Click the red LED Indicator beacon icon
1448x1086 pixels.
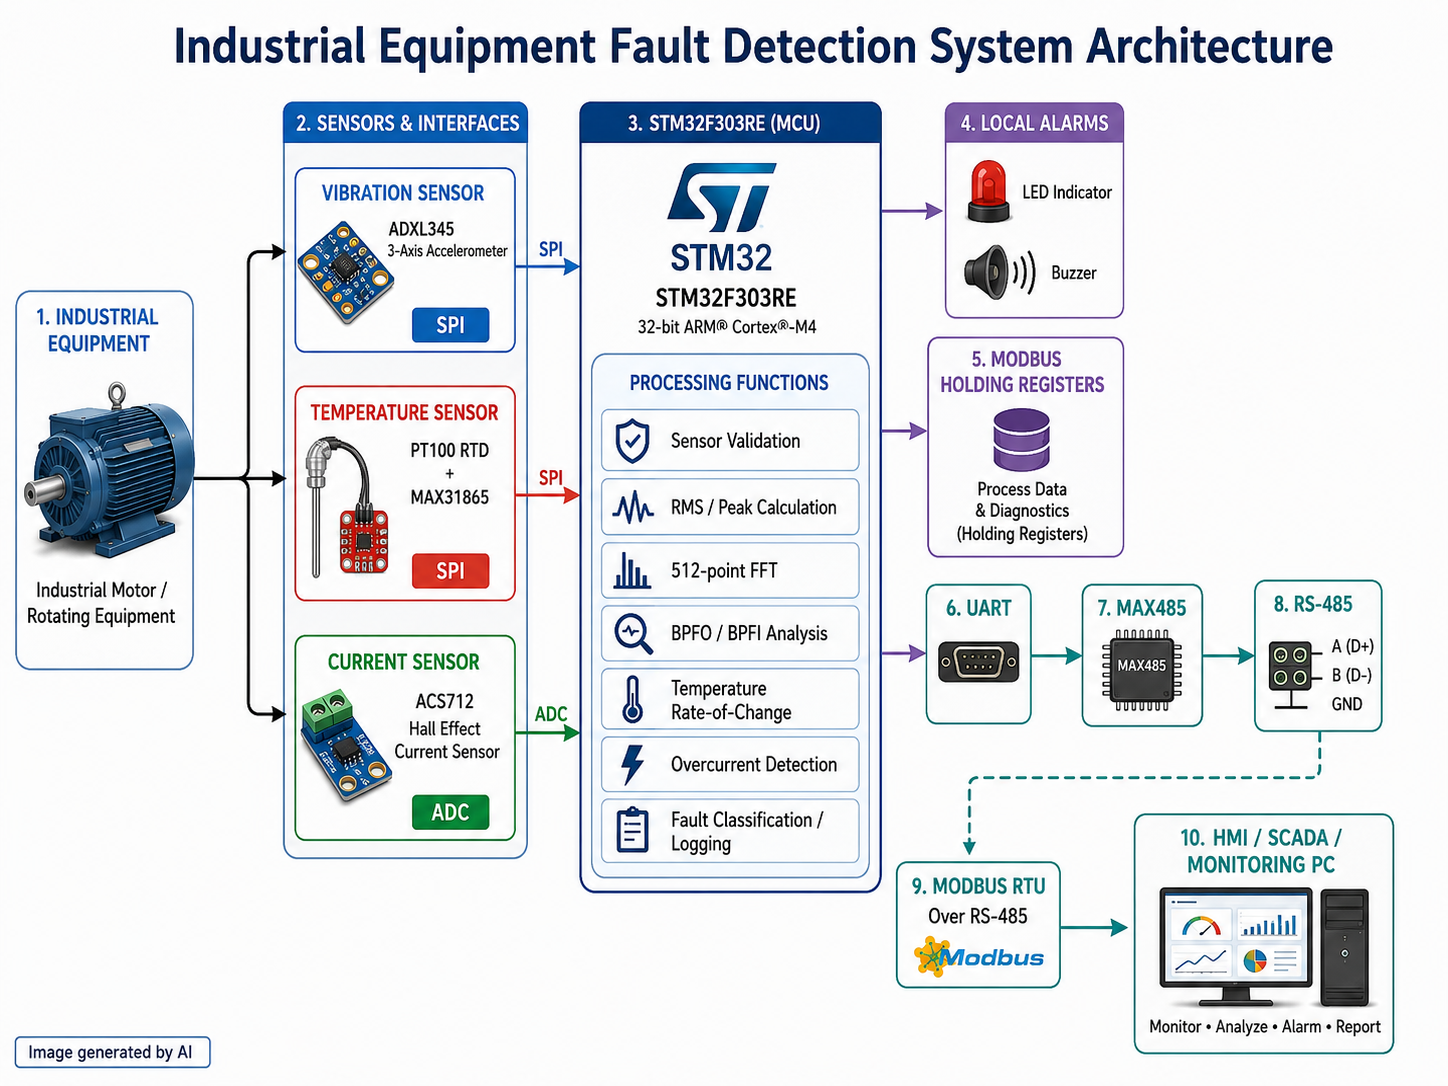[x=988, y=191]
